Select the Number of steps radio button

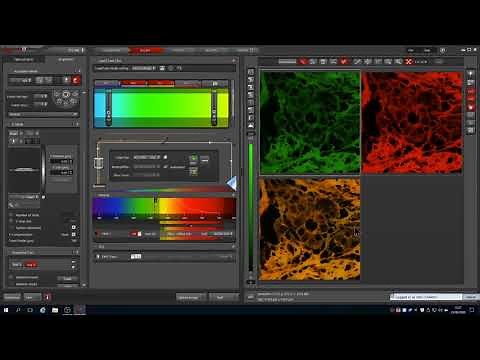click(11, 215)
